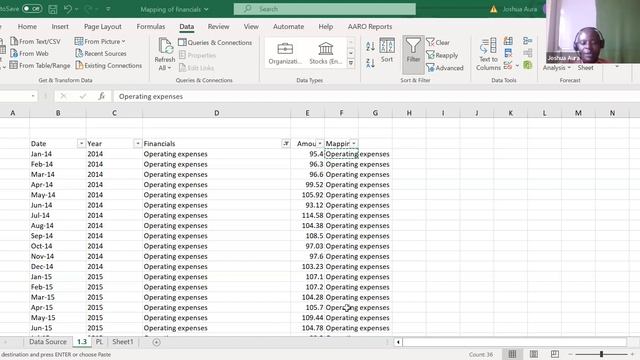The image size is (640, 360).
Task: Cancel the formula bar entry
Action: (63, 96)
